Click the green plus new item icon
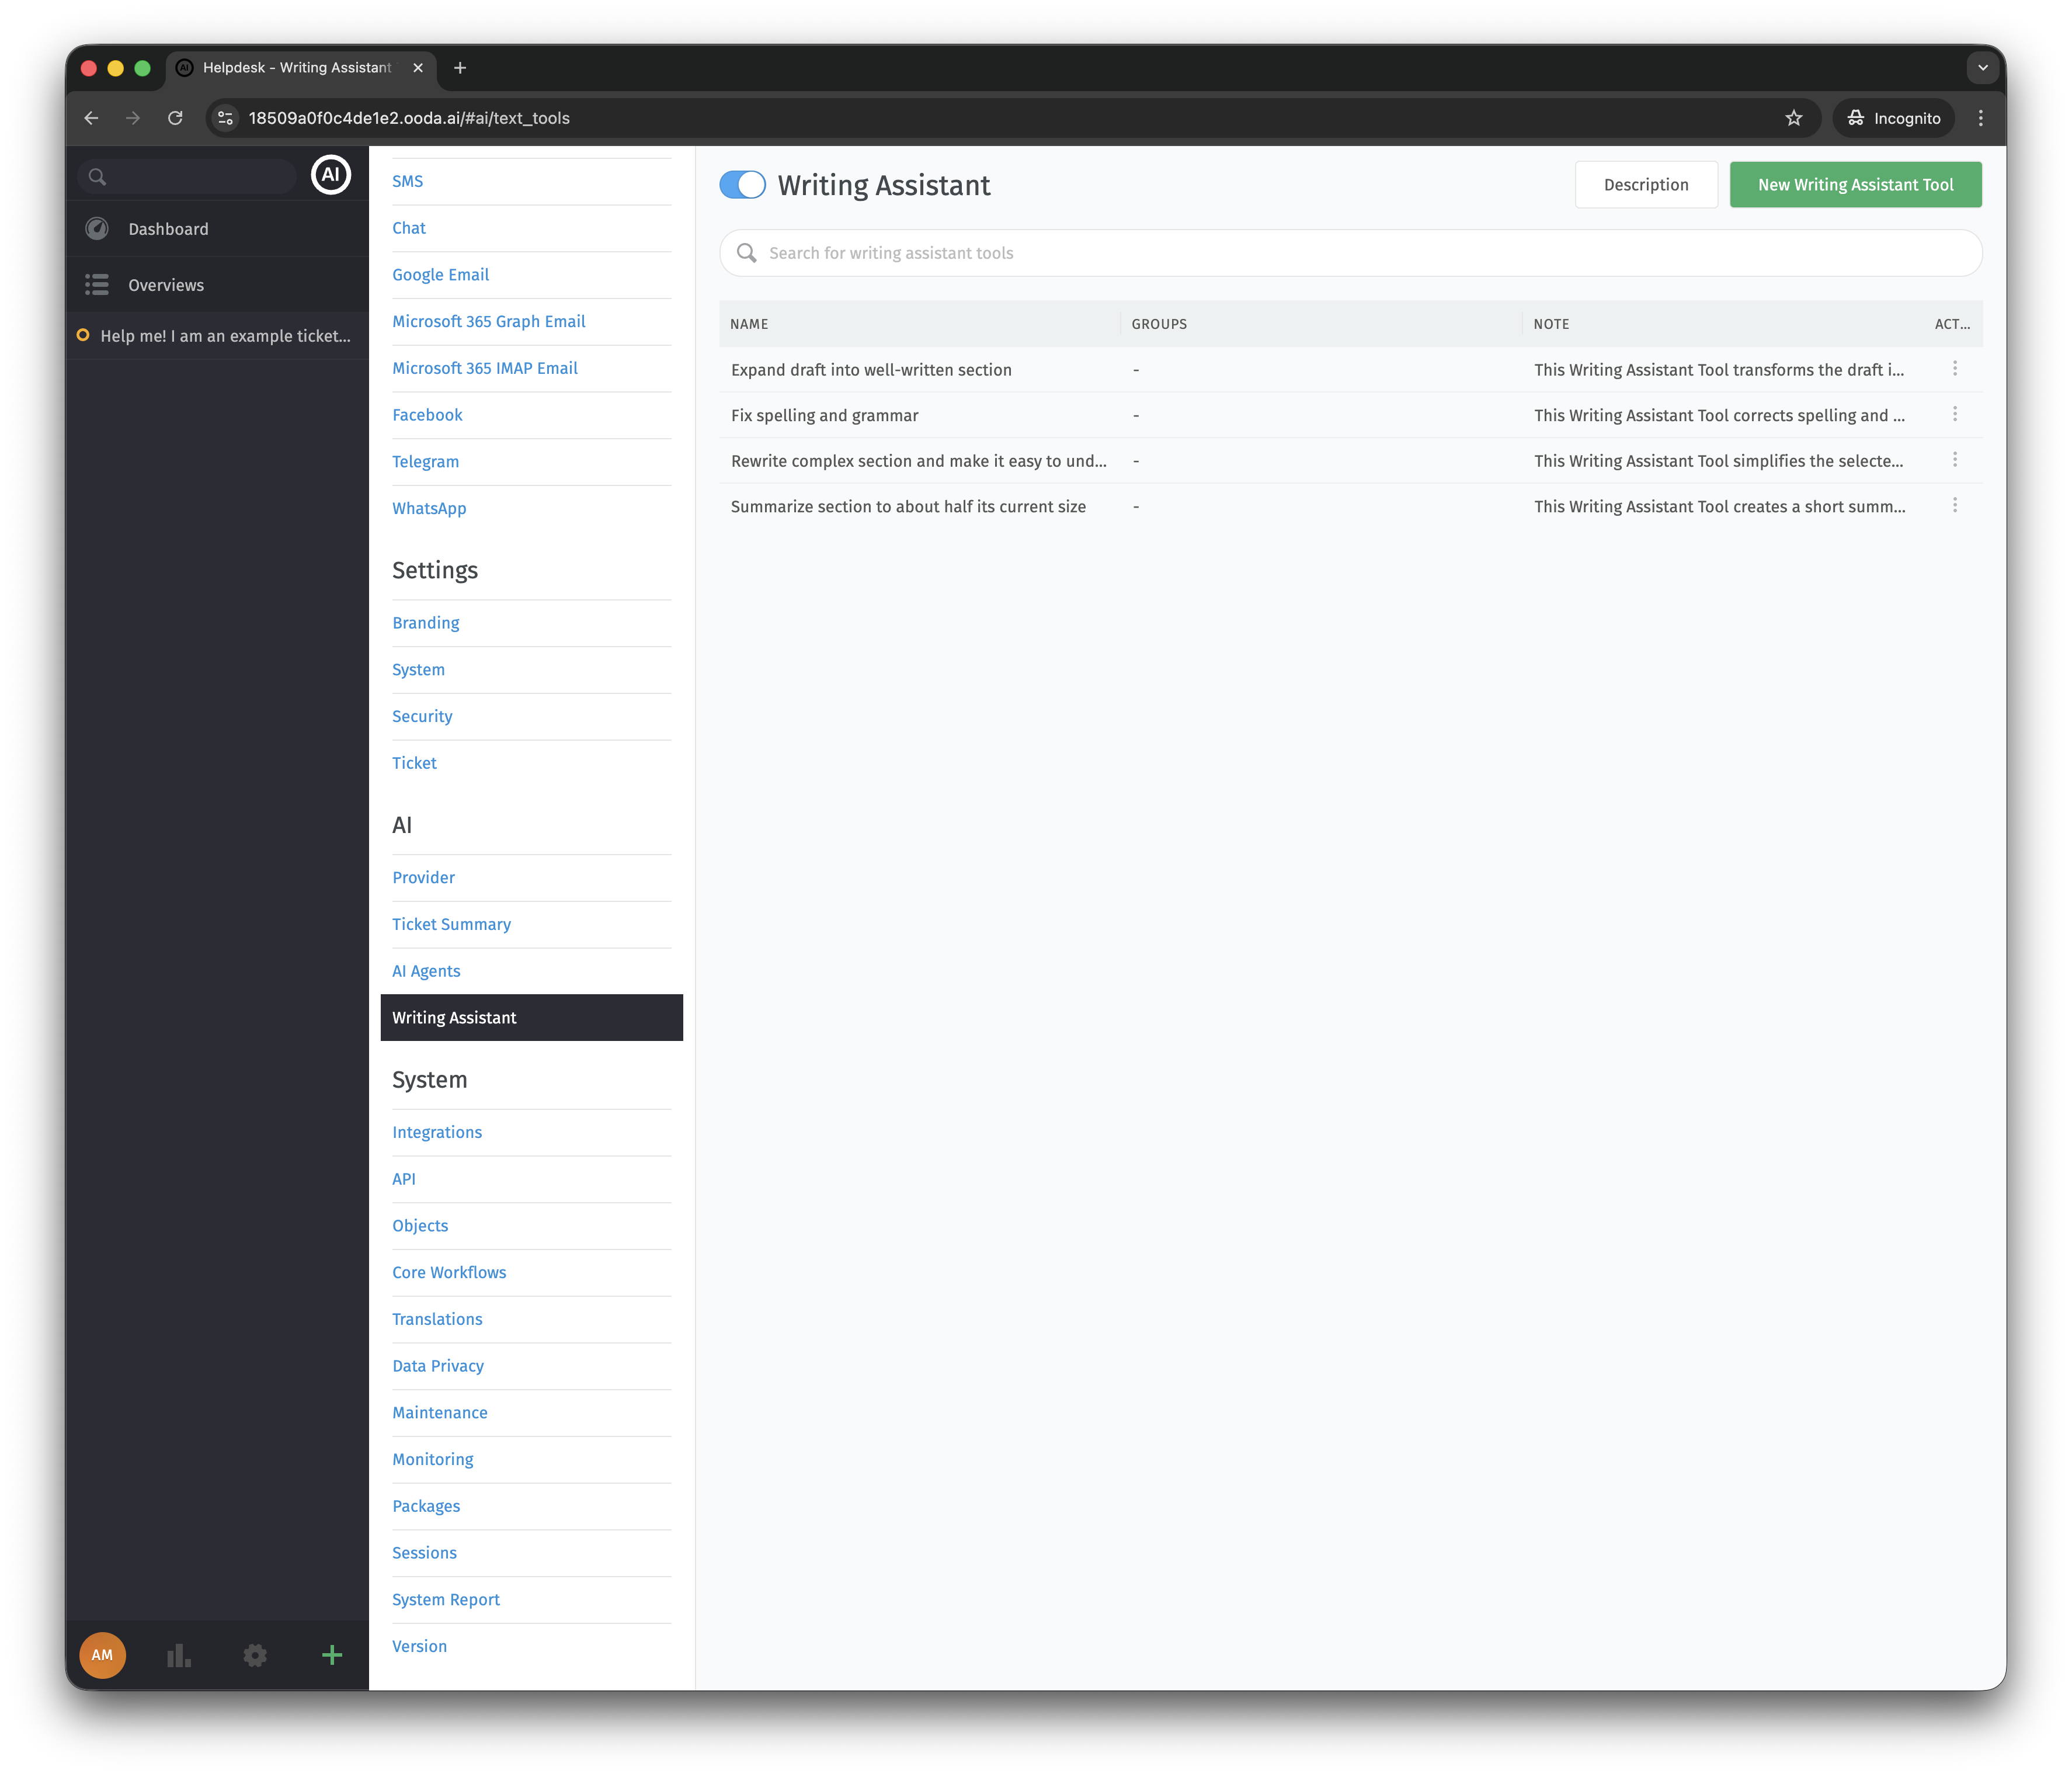This screenshot has height=1777, width=2072. [x=332, y=1655]
